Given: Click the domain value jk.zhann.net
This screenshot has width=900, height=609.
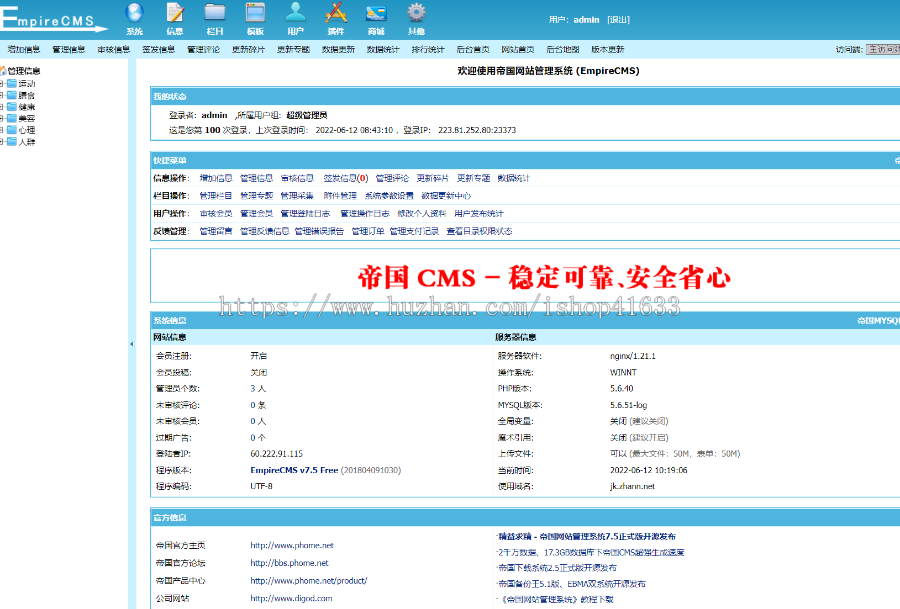Looking at the screenshot, I should pos(632,486).
